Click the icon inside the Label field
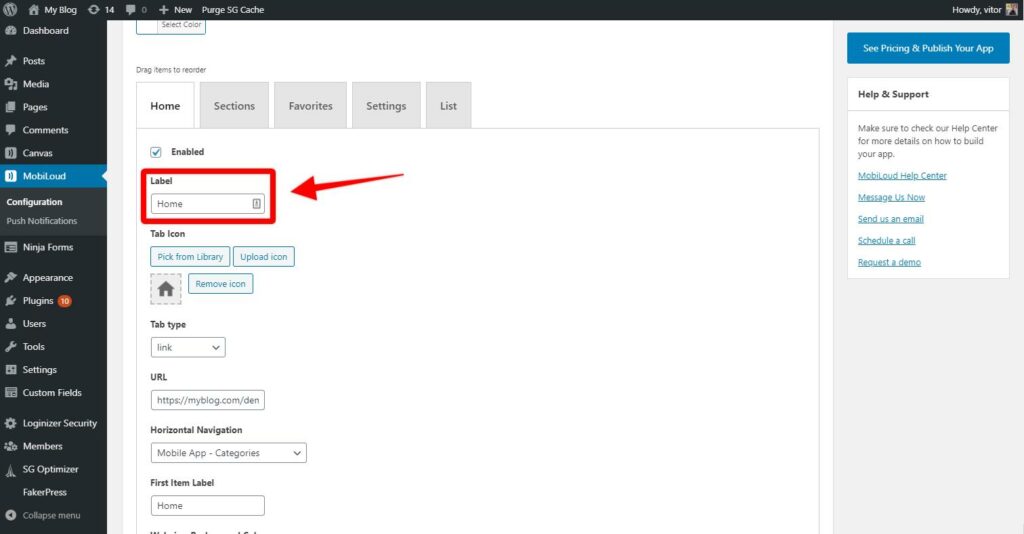Viewport: 1024px width, 534px height. click(x=257, y=204)
